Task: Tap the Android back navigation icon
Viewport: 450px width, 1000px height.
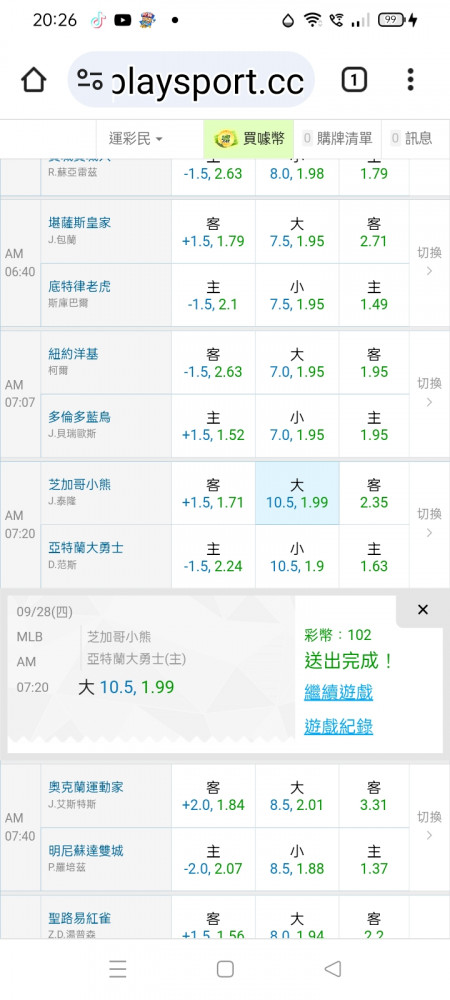Action: 333,969
